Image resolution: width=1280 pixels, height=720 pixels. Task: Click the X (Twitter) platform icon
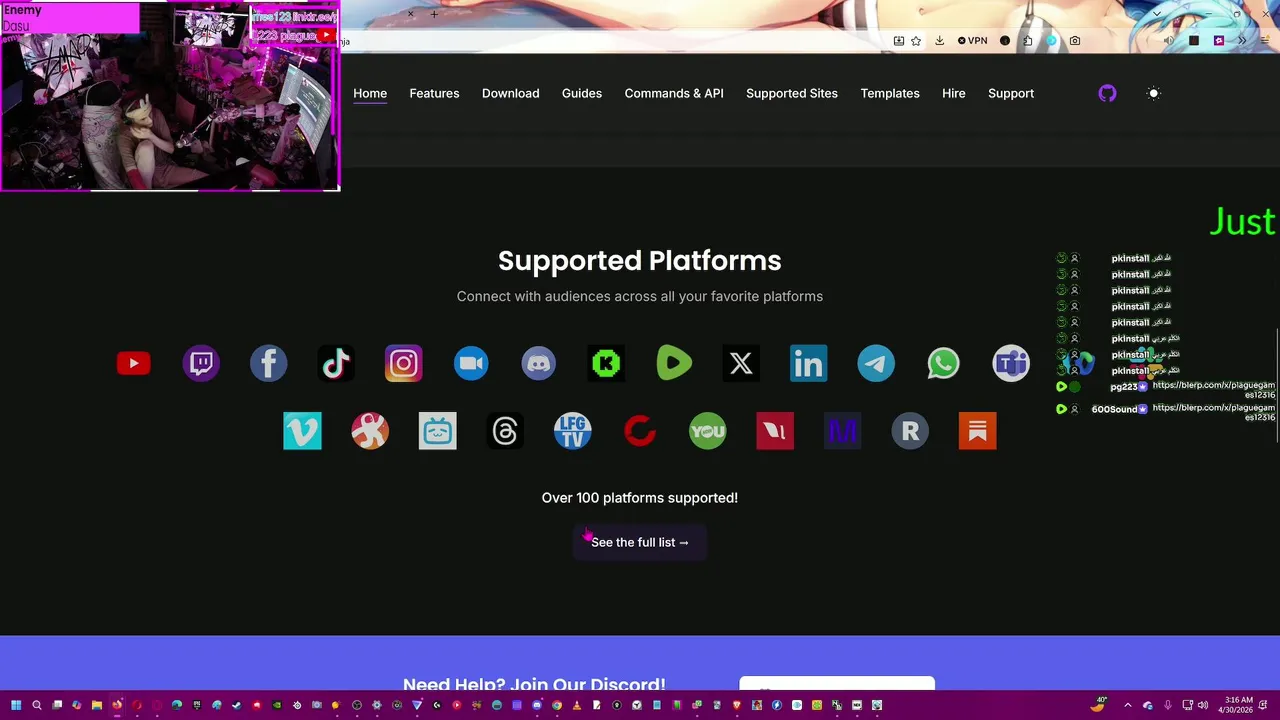741,363
